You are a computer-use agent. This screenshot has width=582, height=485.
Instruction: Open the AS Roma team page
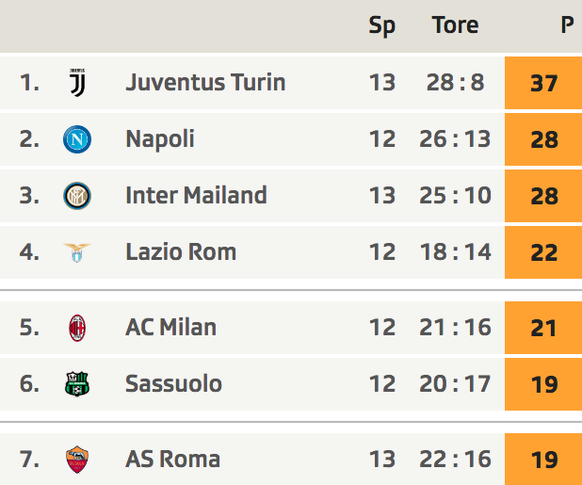[173, 459]
